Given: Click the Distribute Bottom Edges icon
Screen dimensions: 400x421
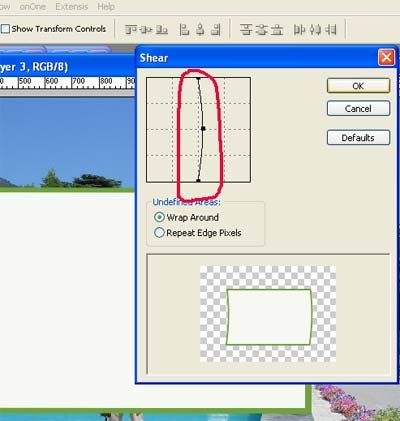Looking at the screenshot, I should tap(277, 30).
